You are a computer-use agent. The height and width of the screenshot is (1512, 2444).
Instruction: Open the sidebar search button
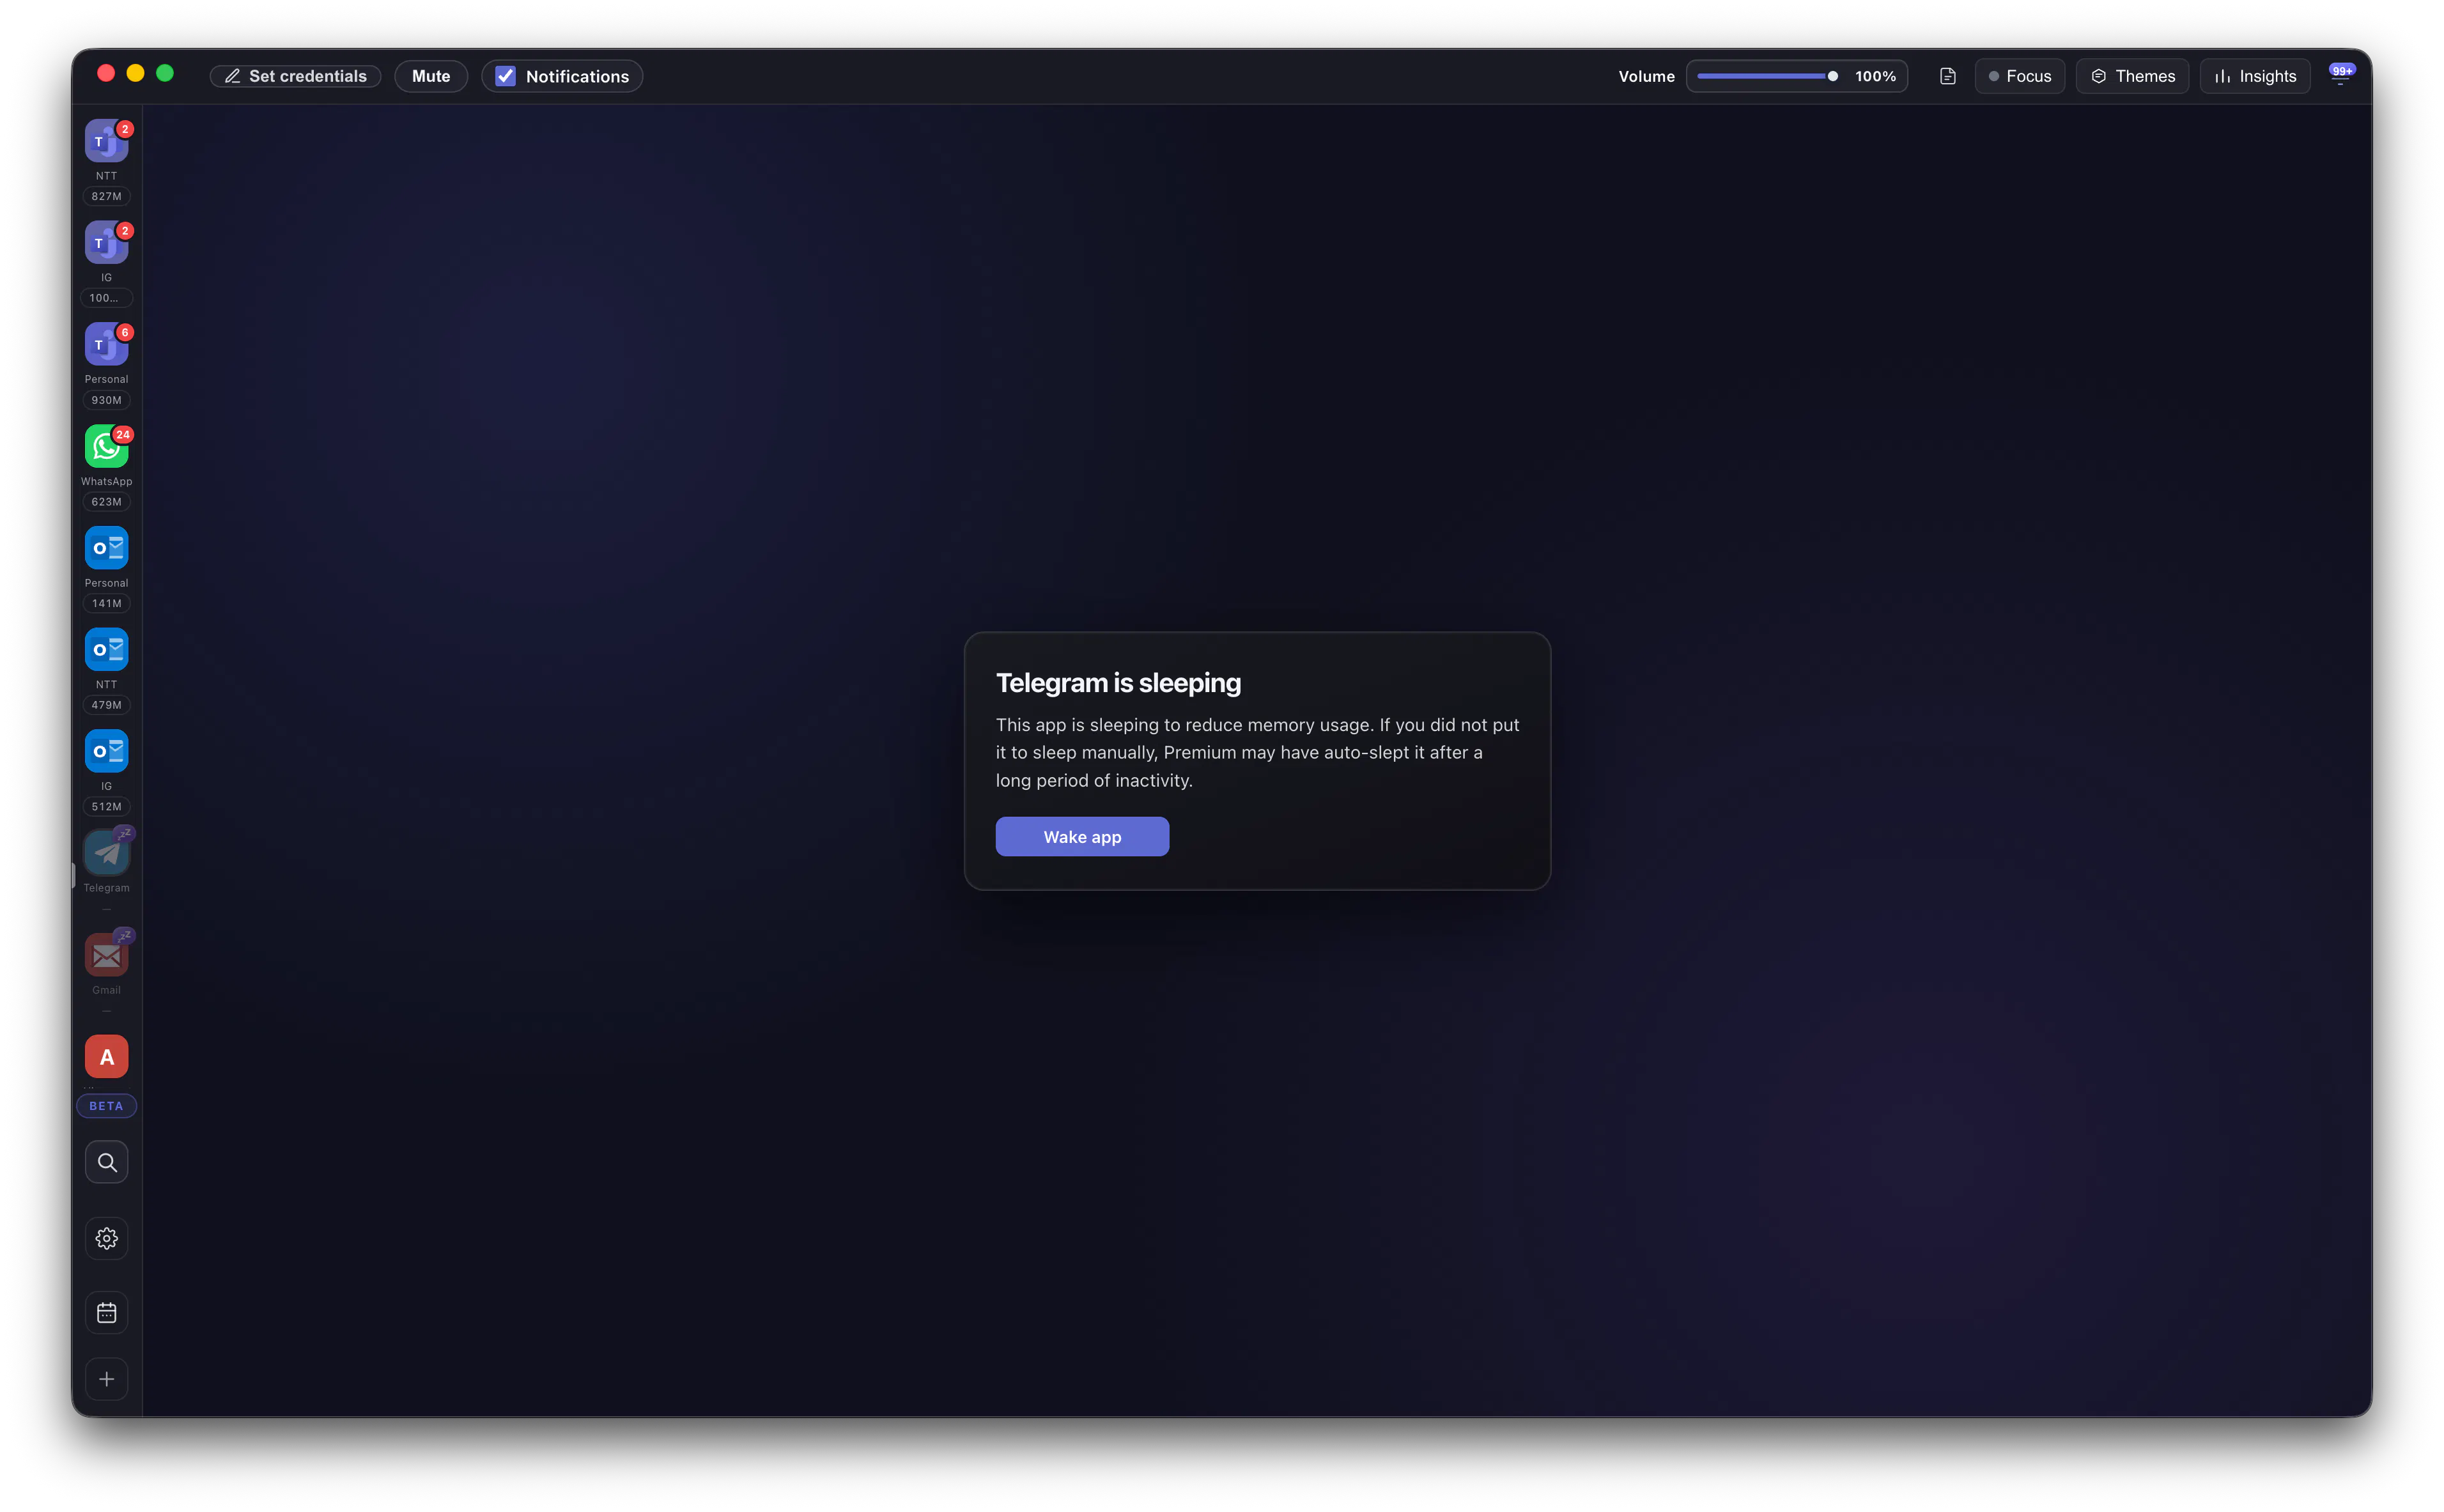[x=106, y=1163]
